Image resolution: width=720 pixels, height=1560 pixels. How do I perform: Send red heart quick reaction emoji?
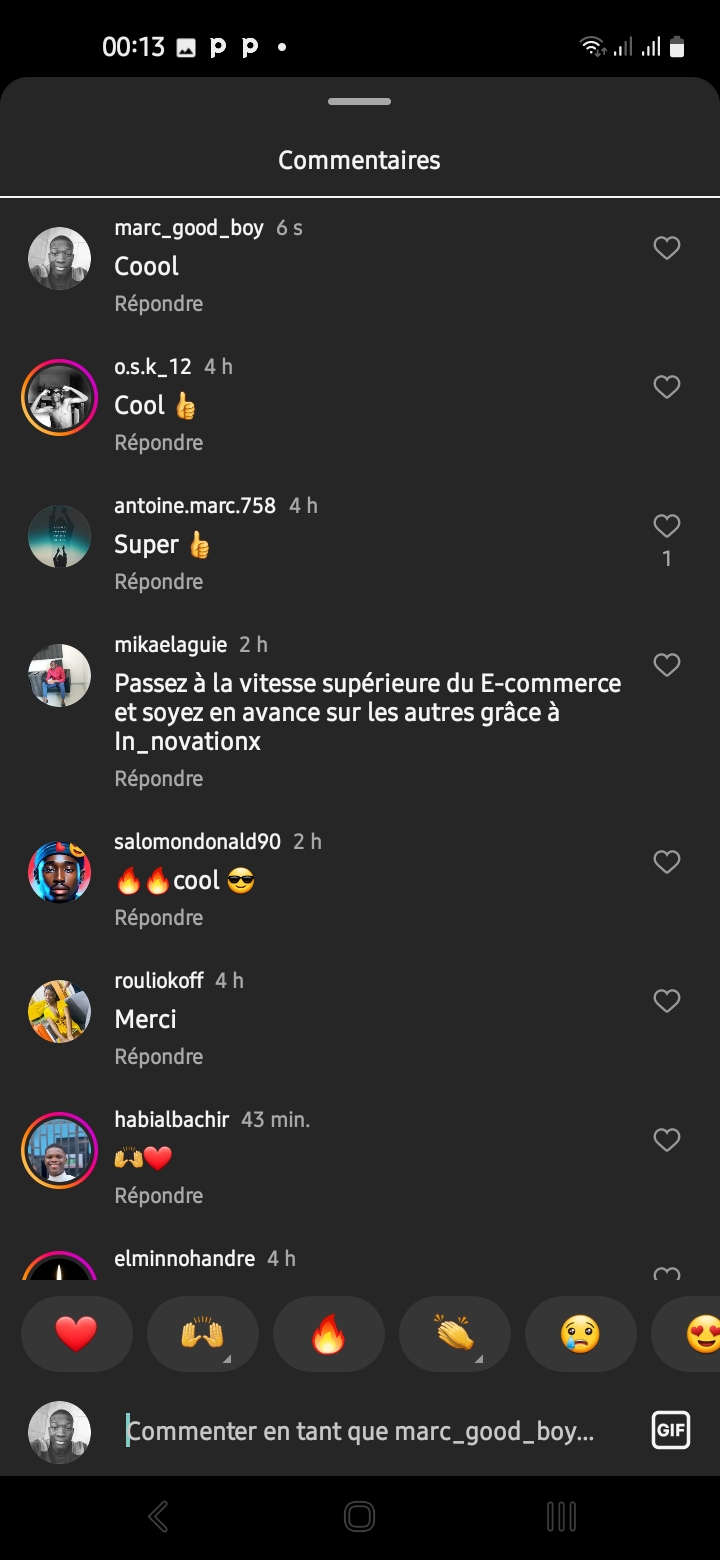pyautogui.click(x=76, y=1334)
